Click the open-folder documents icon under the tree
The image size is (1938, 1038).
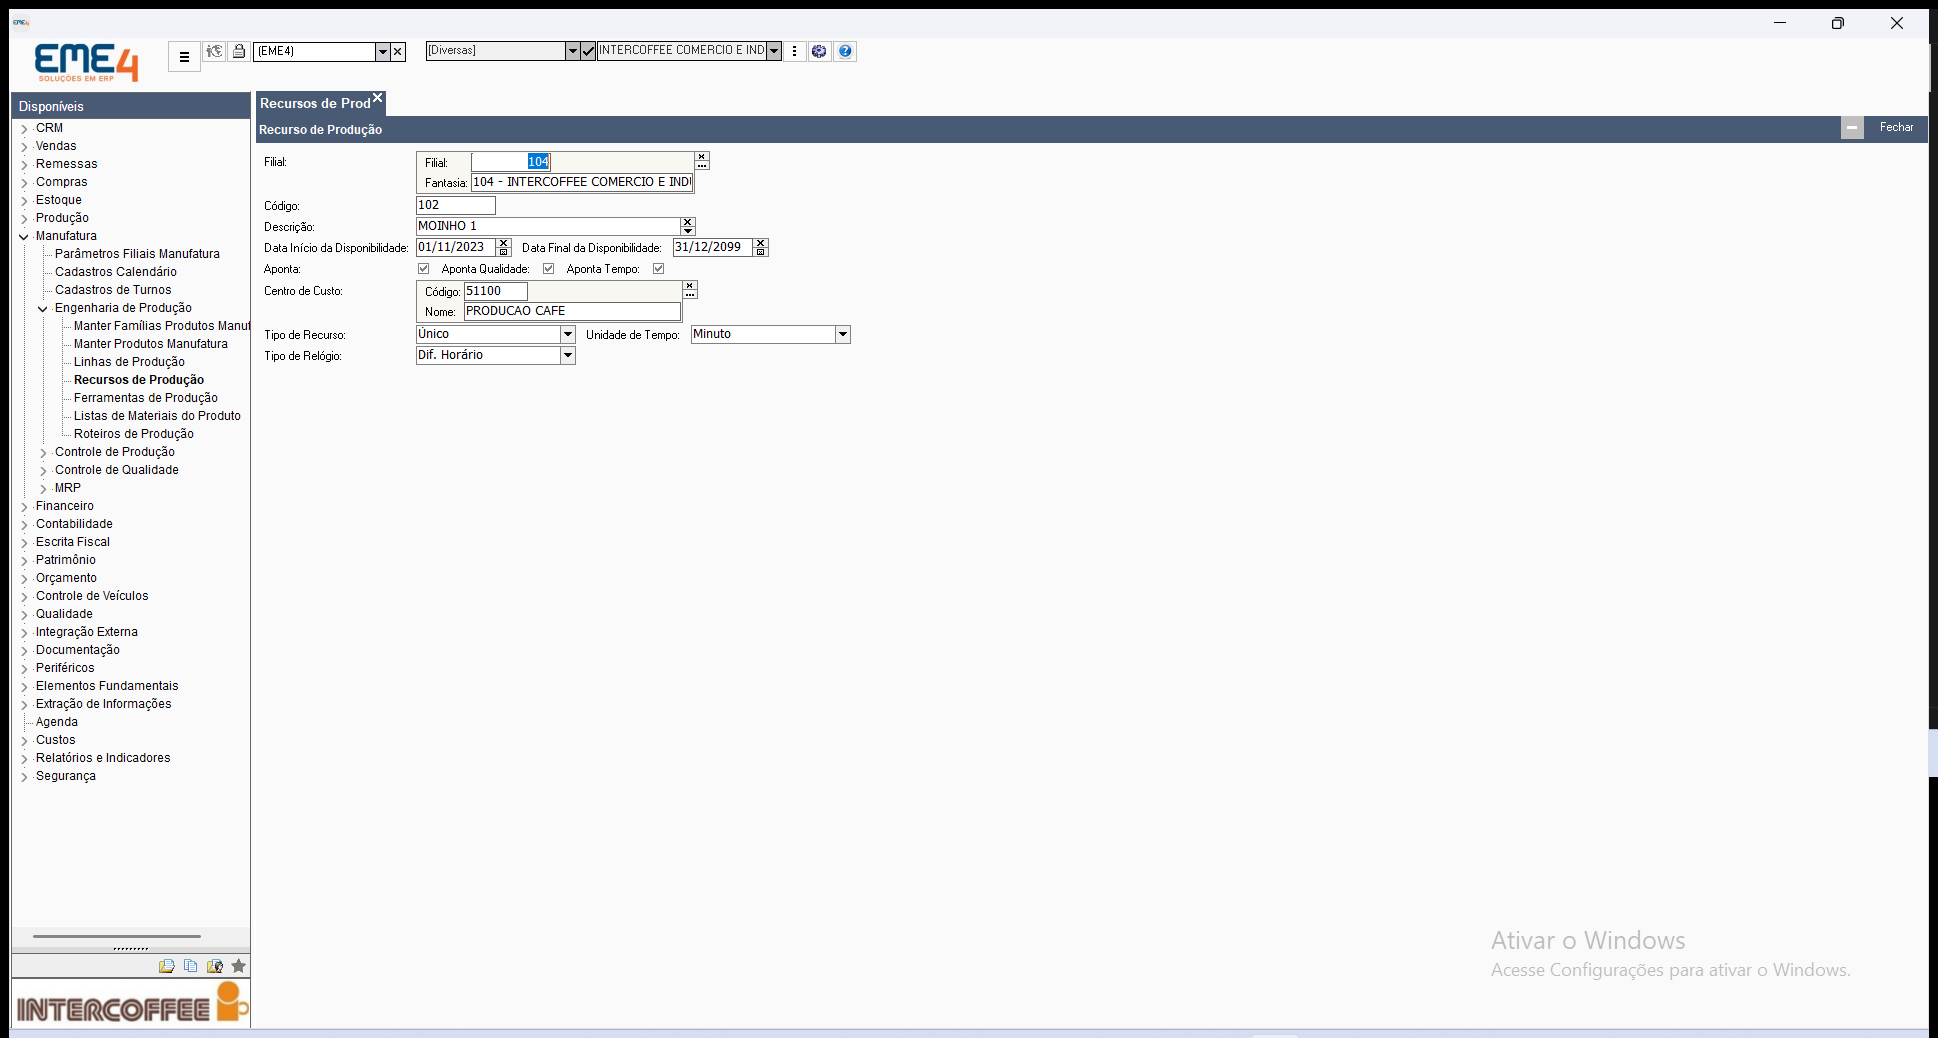(x=166, y=966)
